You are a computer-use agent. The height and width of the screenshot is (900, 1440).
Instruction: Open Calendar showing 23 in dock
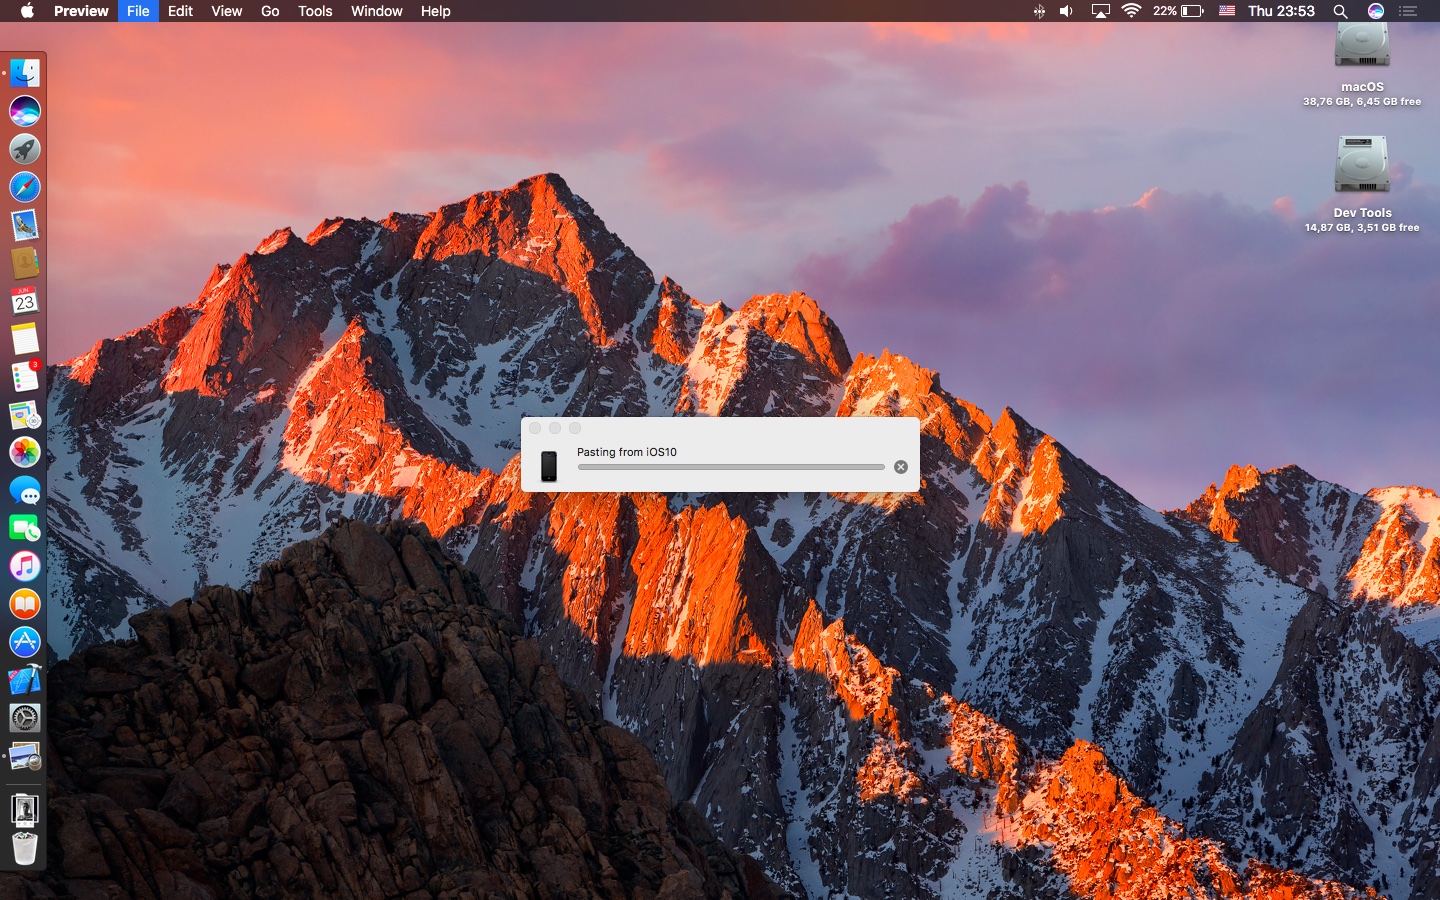coord(25,301)
